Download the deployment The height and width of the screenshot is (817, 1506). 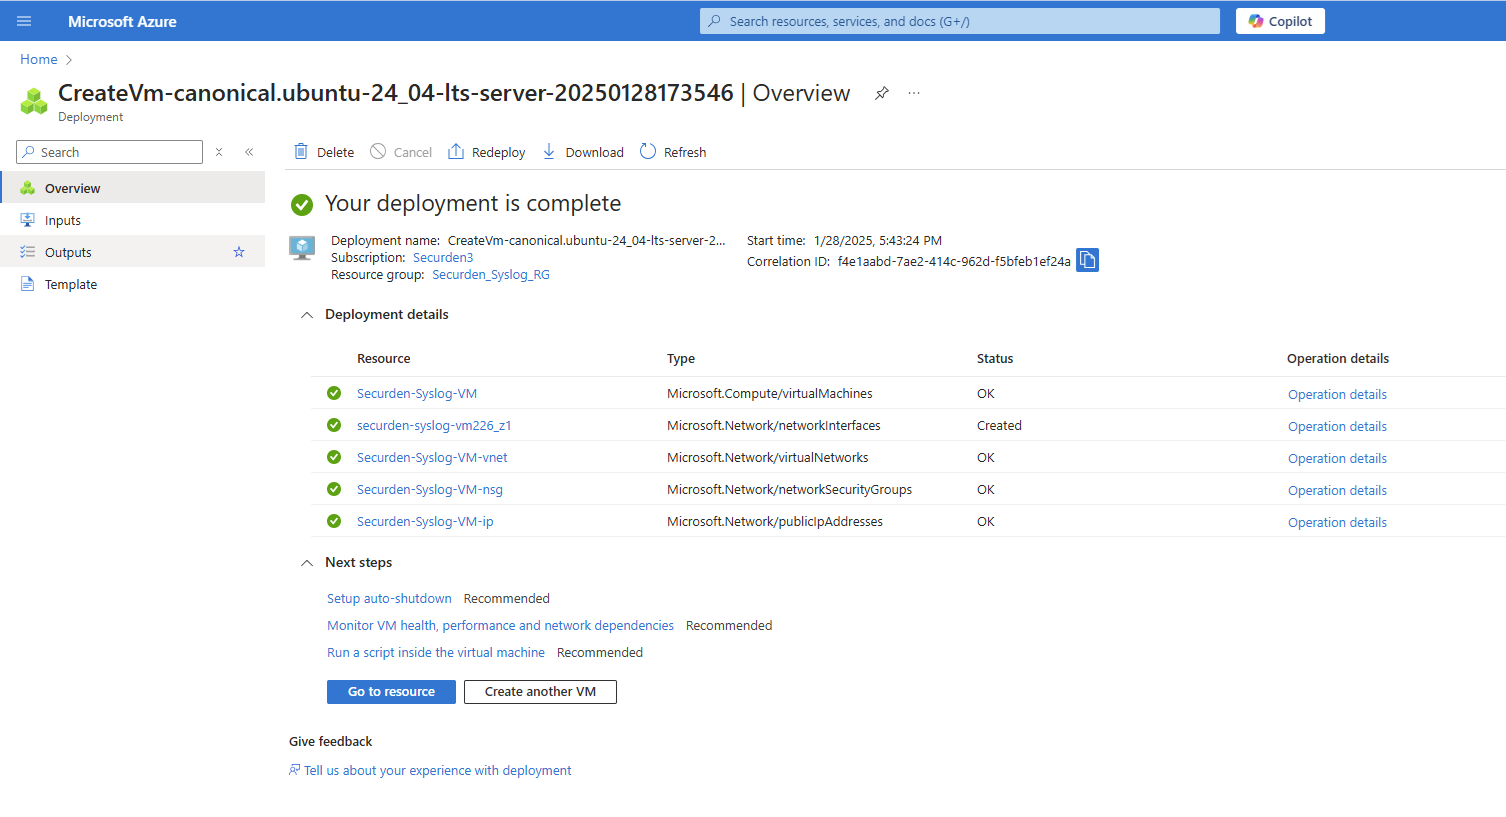[x=583, y=152]
